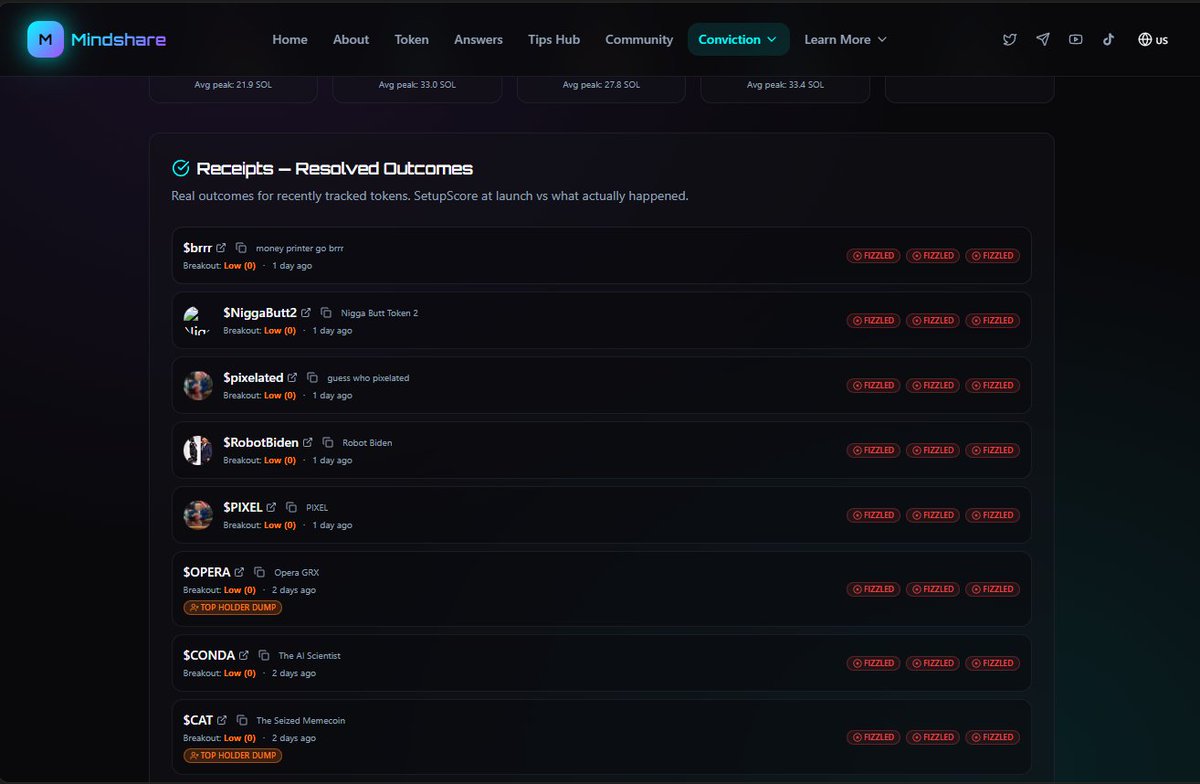Image resolution: width=1200 pixels, height=784 pixels.
Task: Copy the $NiggaButt2 token address
Action: pyautogui.click(x=326, y=312)
